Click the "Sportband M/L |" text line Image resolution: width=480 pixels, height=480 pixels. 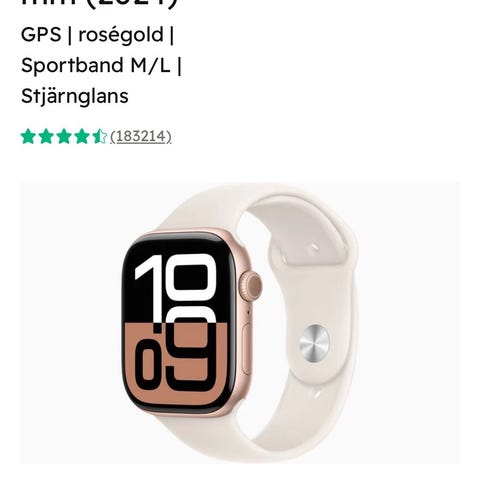click(101, 65)
